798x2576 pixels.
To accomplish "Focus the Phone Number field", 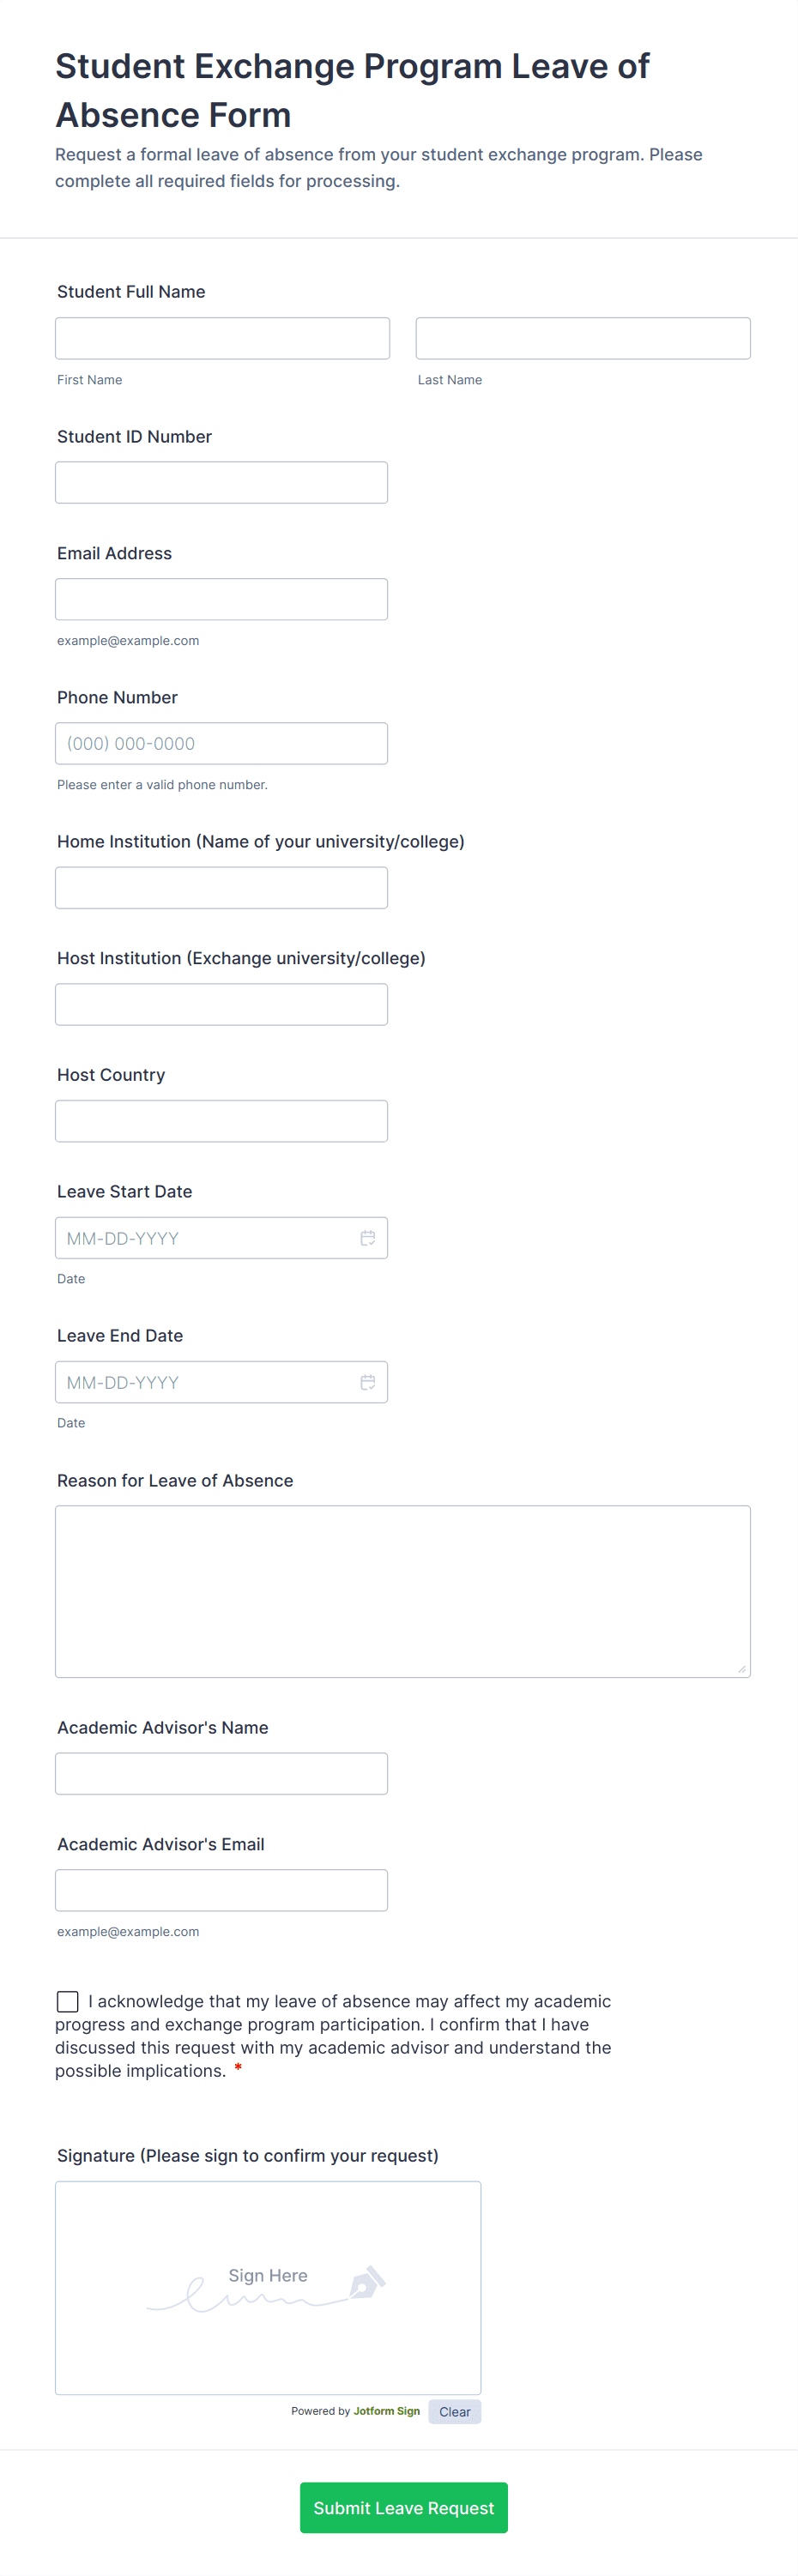I will [221, 743].
